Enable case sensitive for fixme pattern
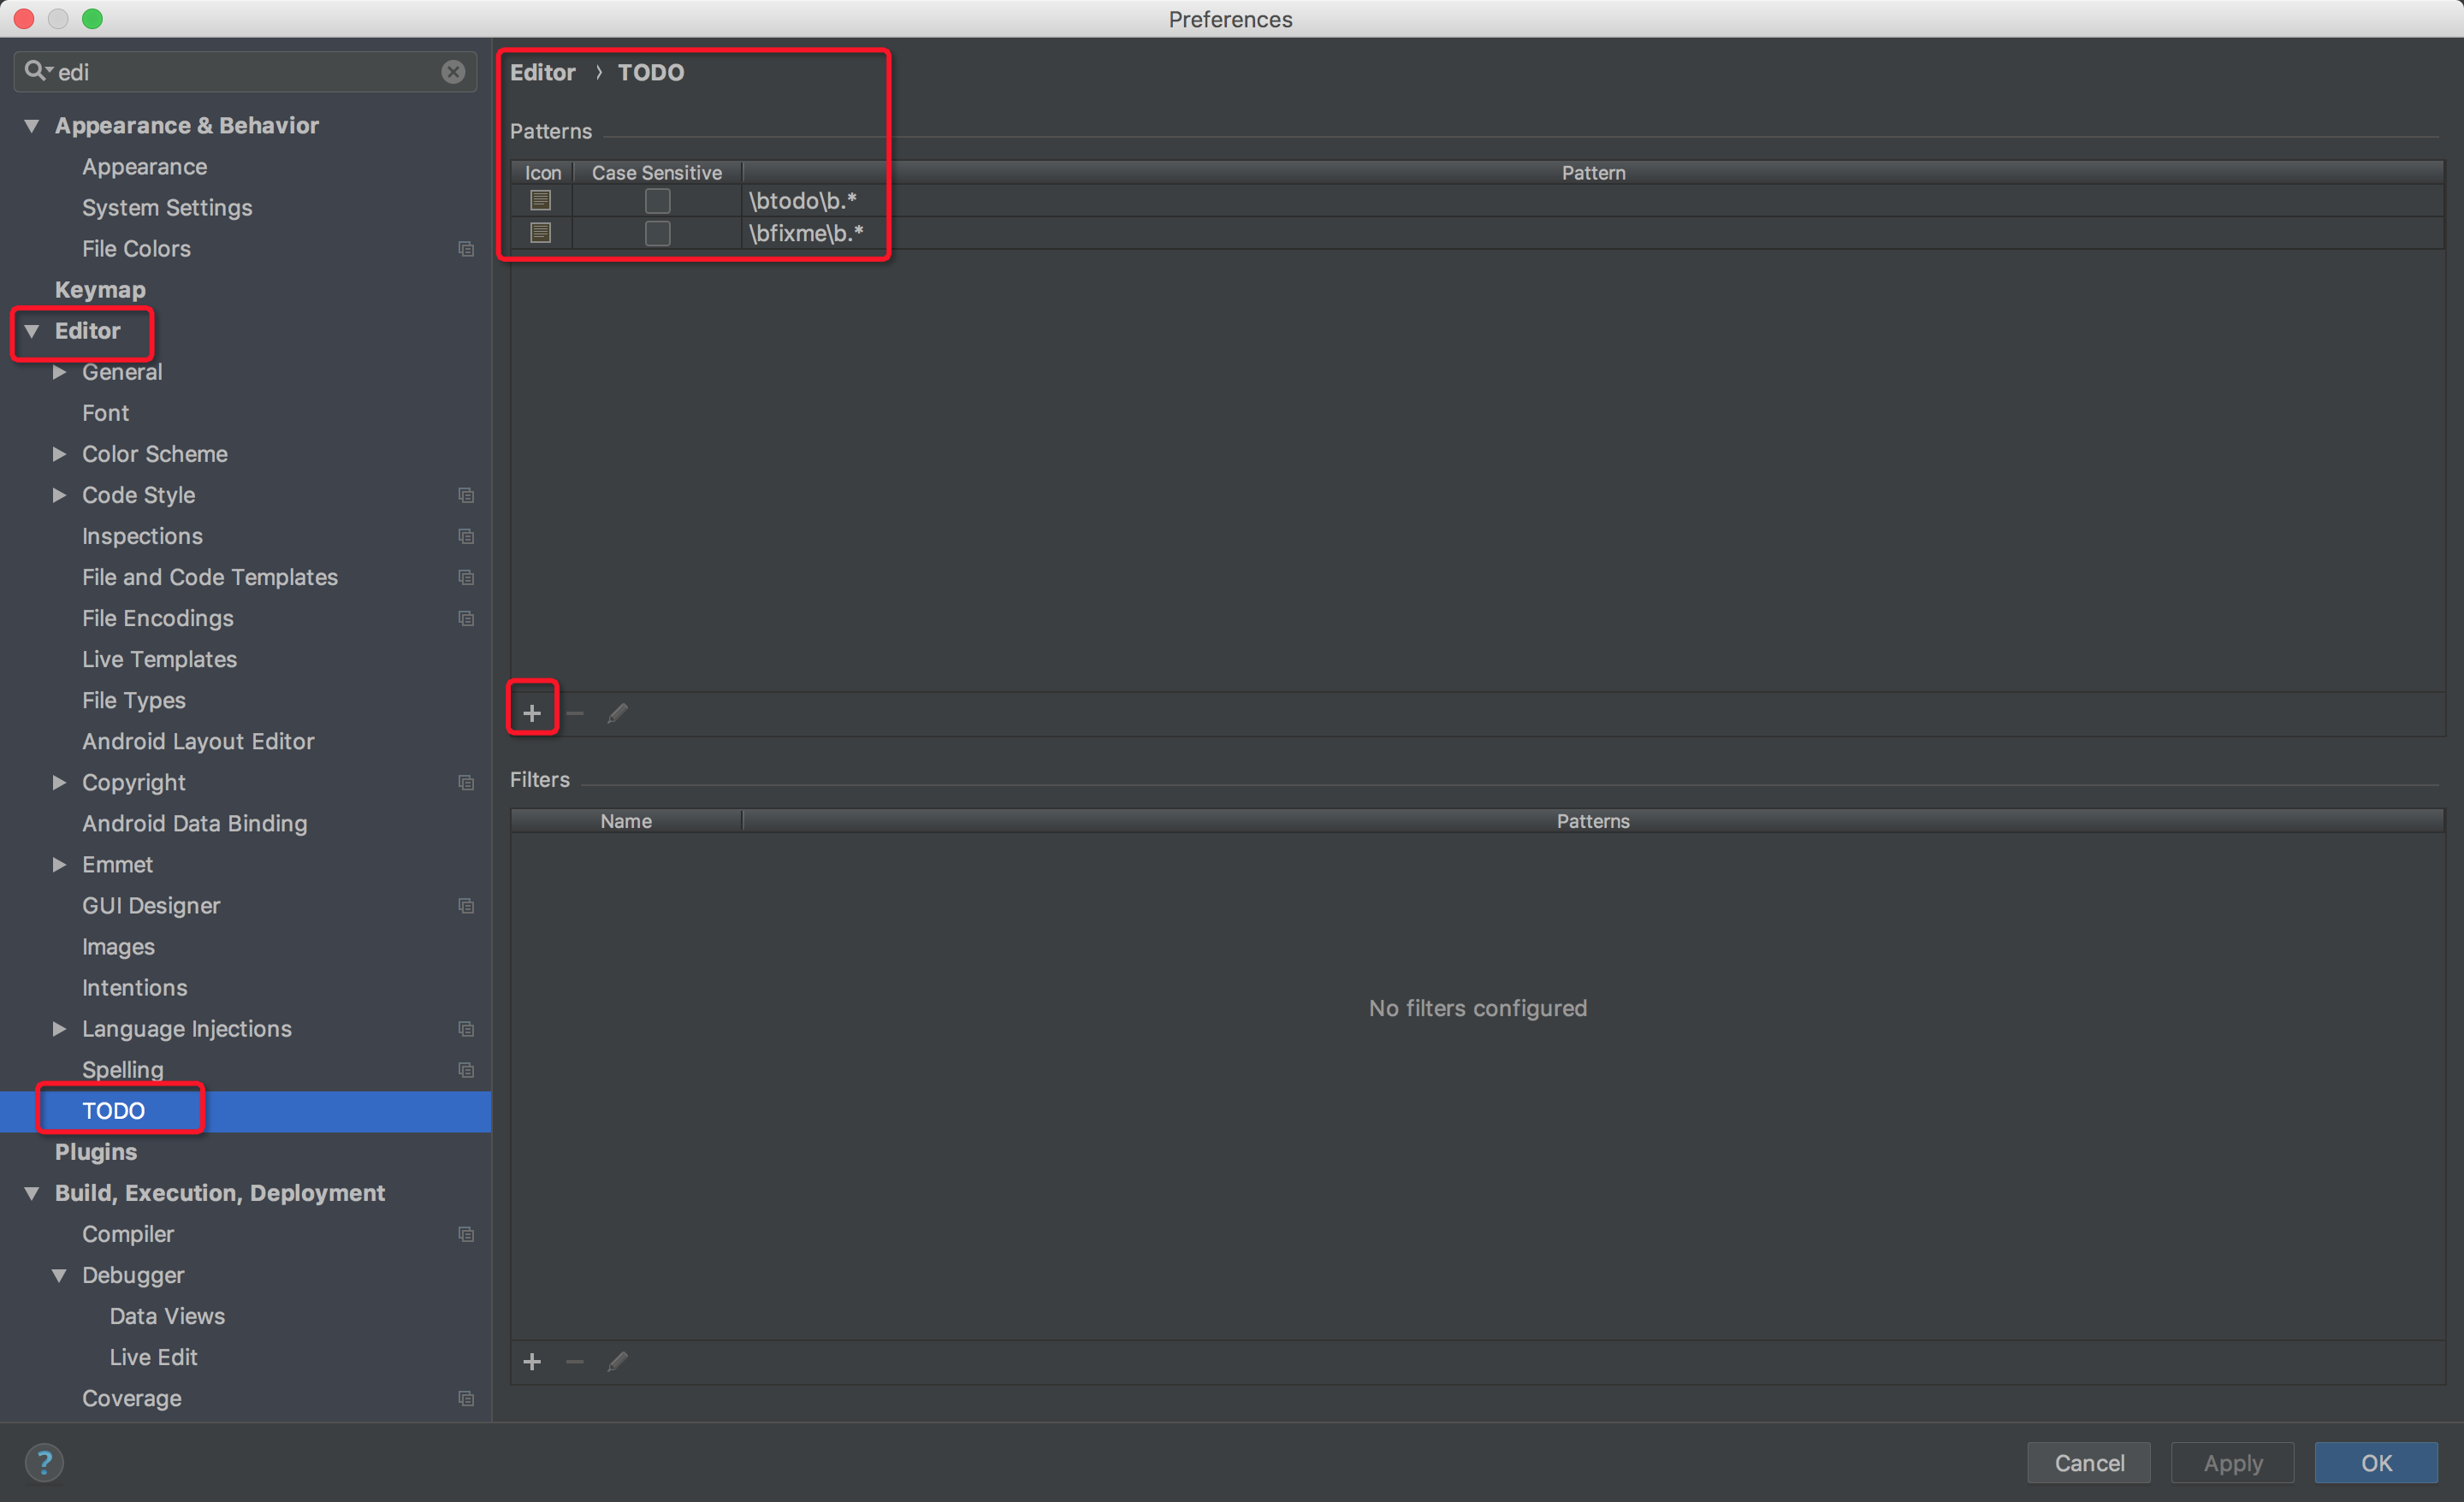The height and width of the screenshot is (1502, 2464). (657, 233)
